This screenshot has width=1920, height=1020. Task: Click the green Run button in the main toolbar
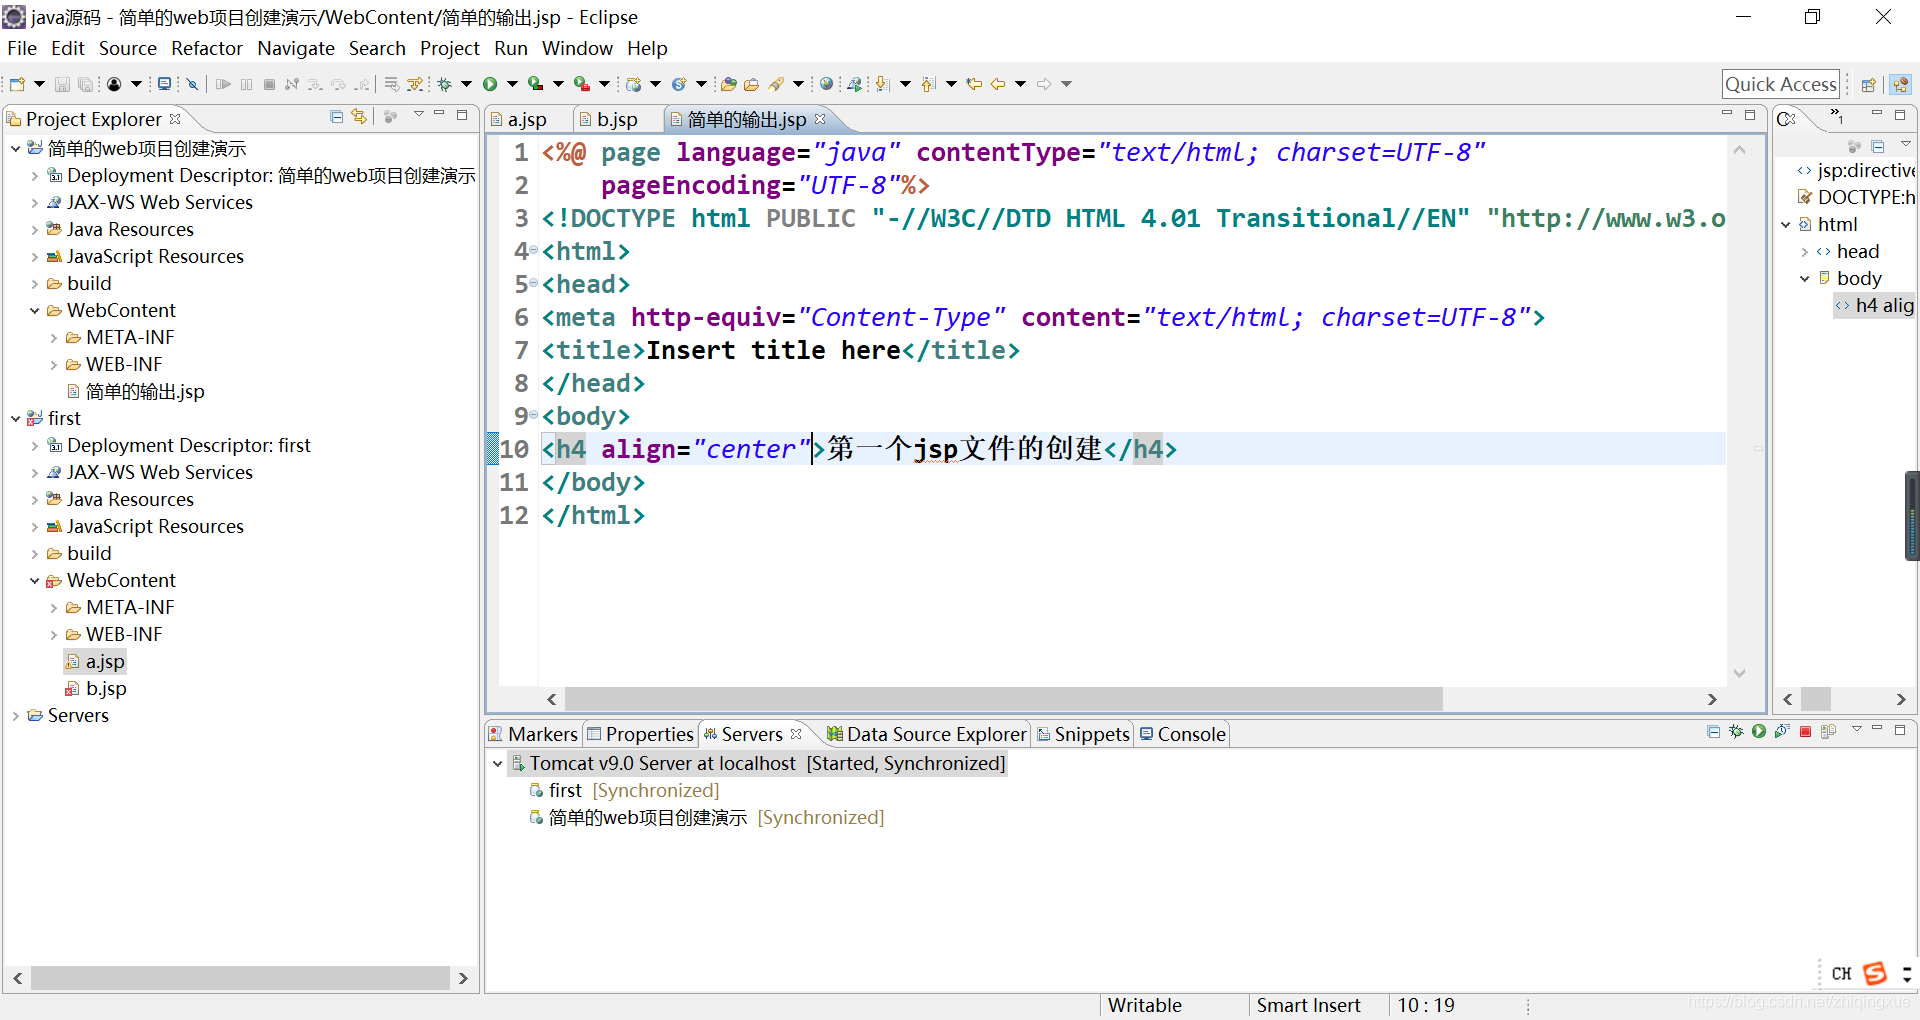[490, 84]
